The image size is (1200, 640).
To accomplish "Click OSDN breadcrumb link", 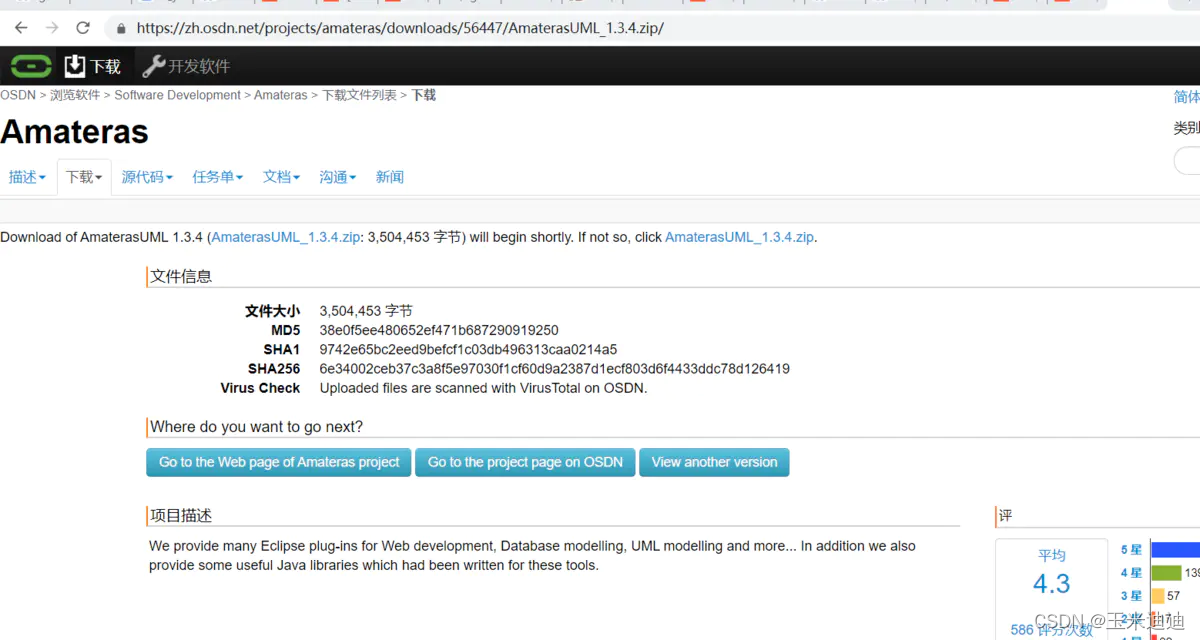I will (18, 95).
